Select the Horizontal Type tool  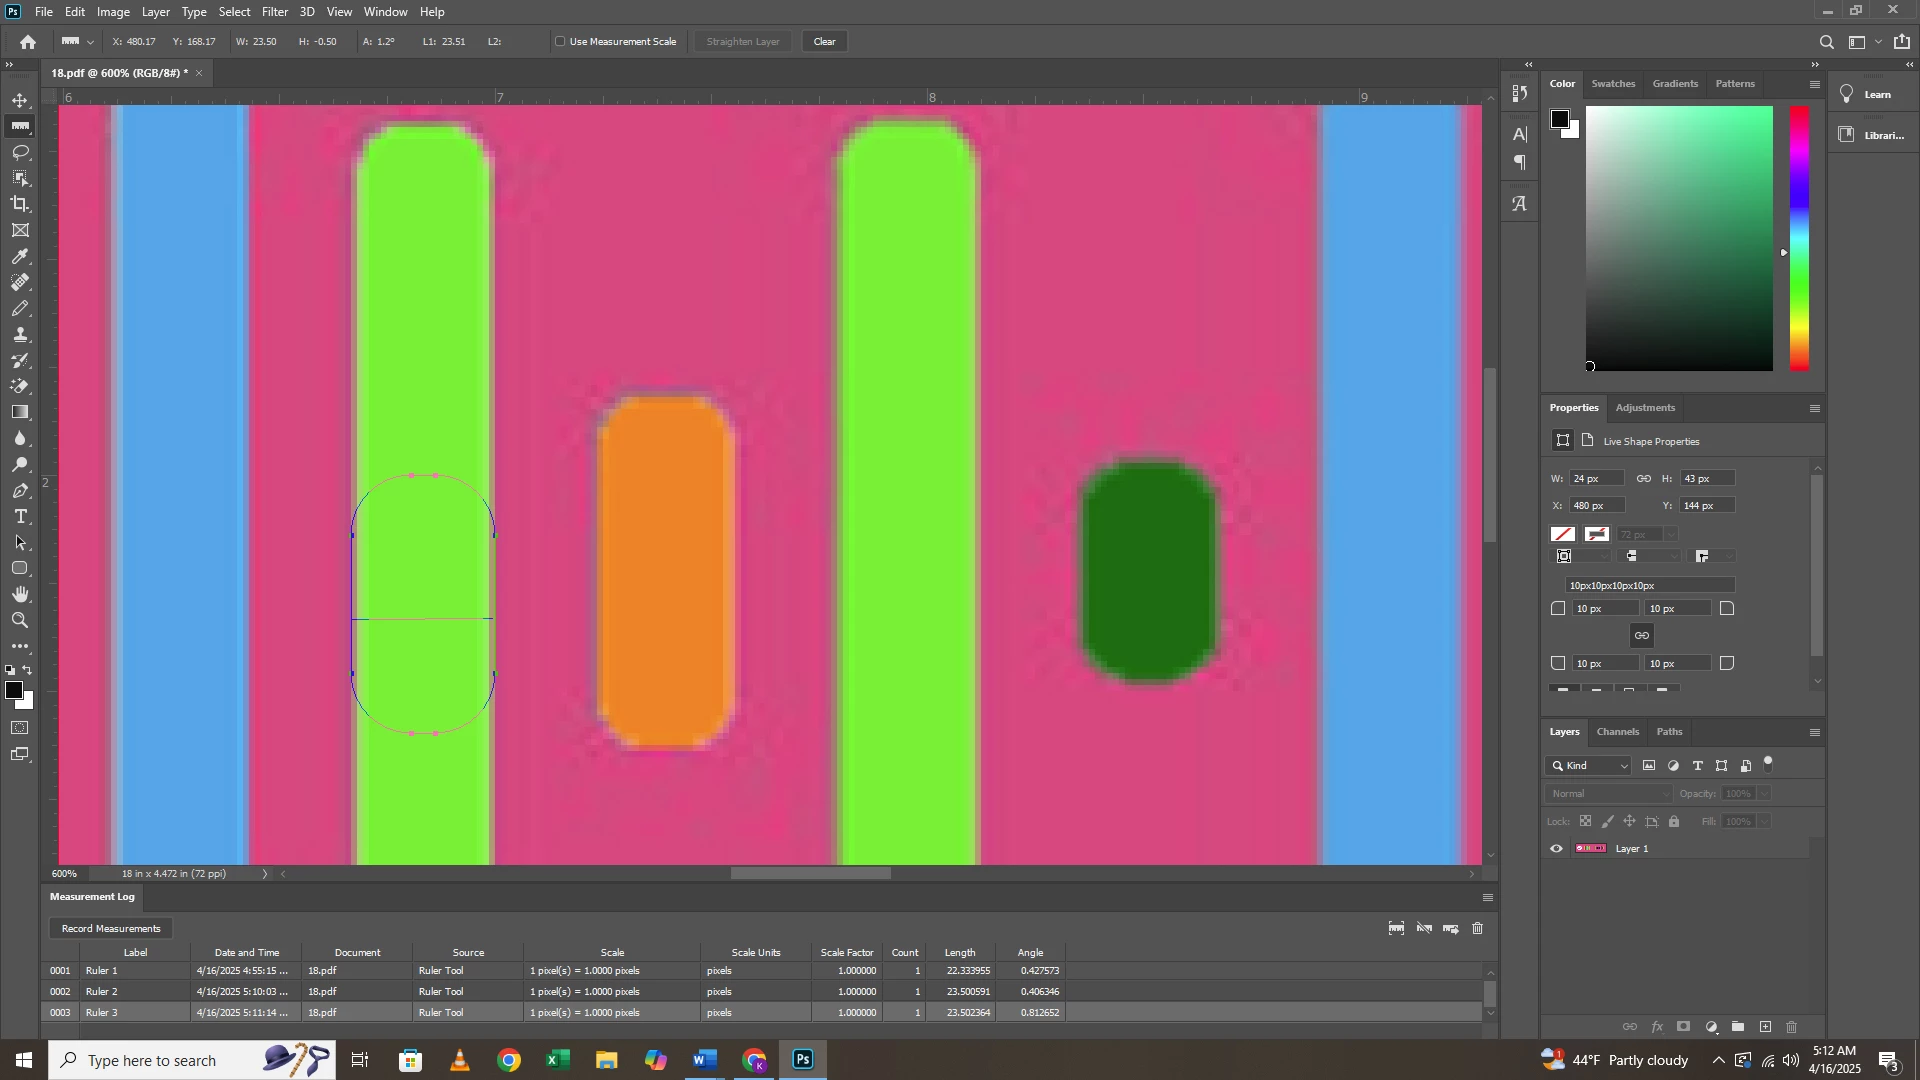tap(20, 517)
